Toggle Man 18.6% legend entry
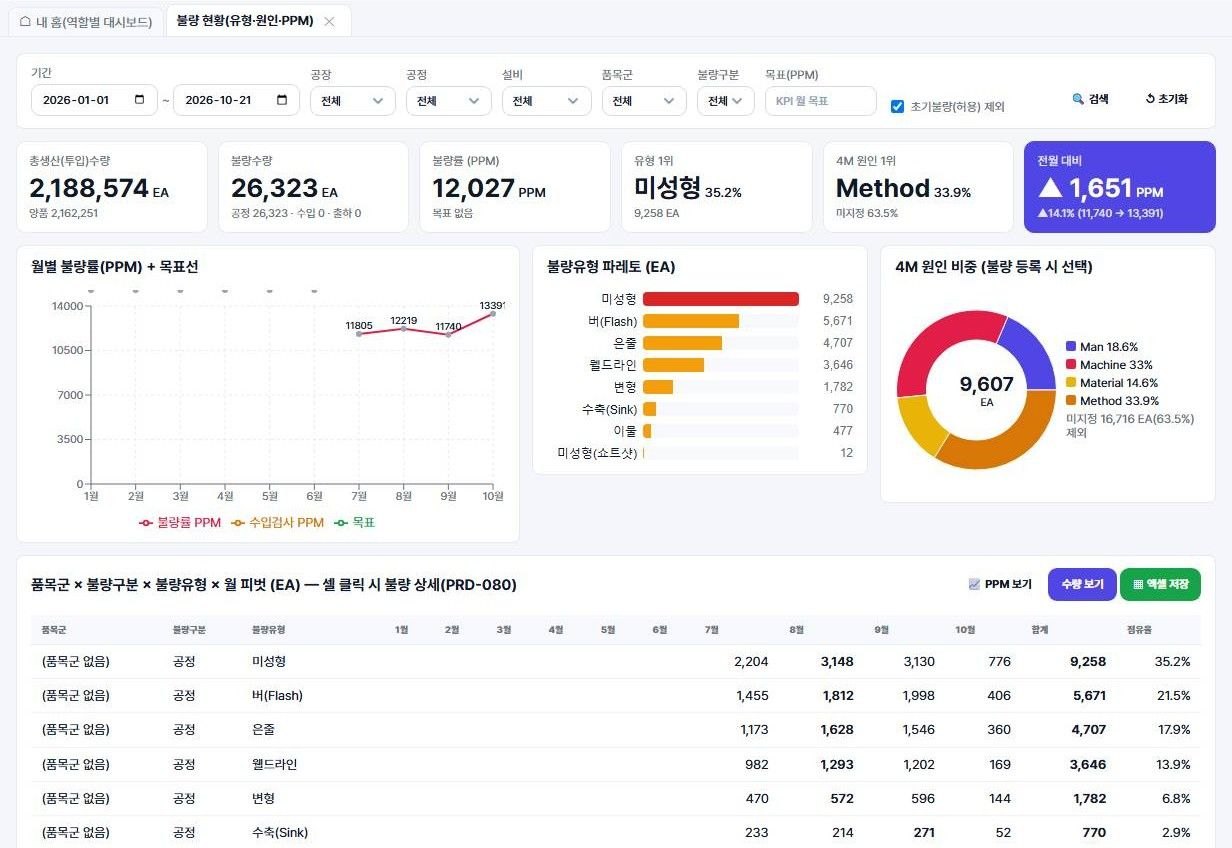 [1102, 347]
